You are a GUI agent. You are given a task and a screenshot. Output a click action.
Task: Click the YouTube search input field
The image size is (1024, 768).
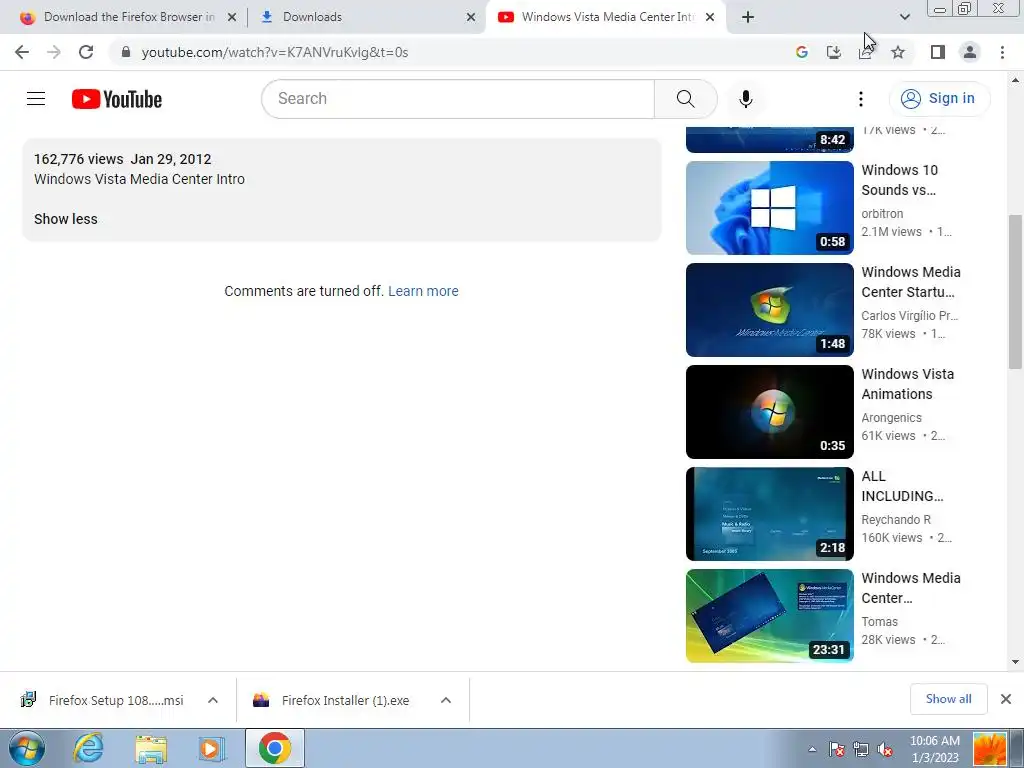point(457,99)
